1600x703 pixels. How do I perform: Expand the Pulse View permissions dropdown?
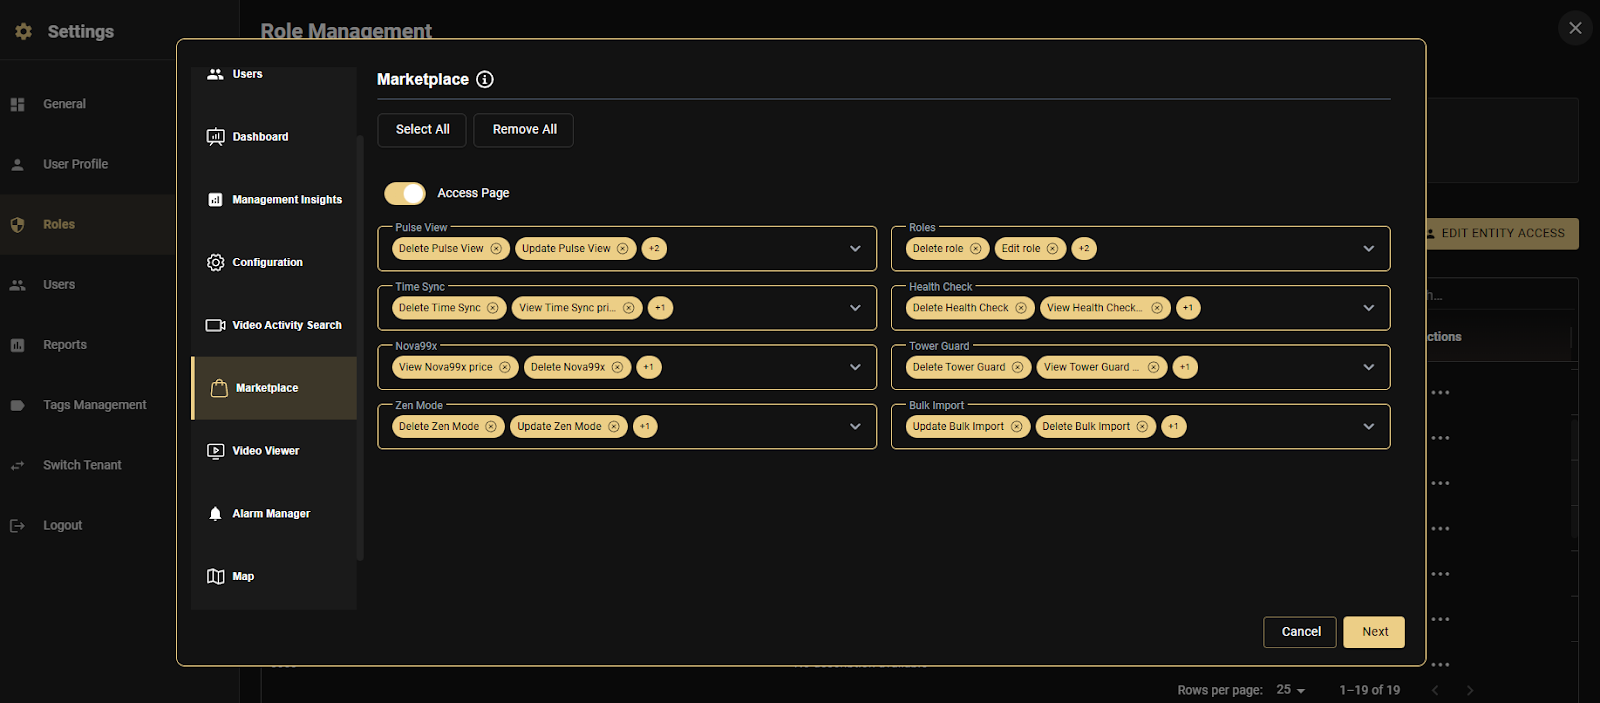(x=855, y=249)
